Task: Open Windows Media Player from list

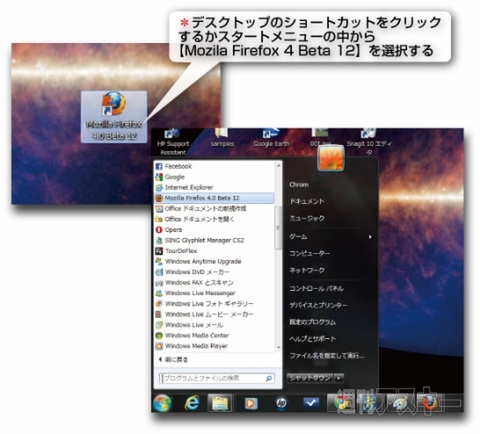Action: click(x=214, y=346)
